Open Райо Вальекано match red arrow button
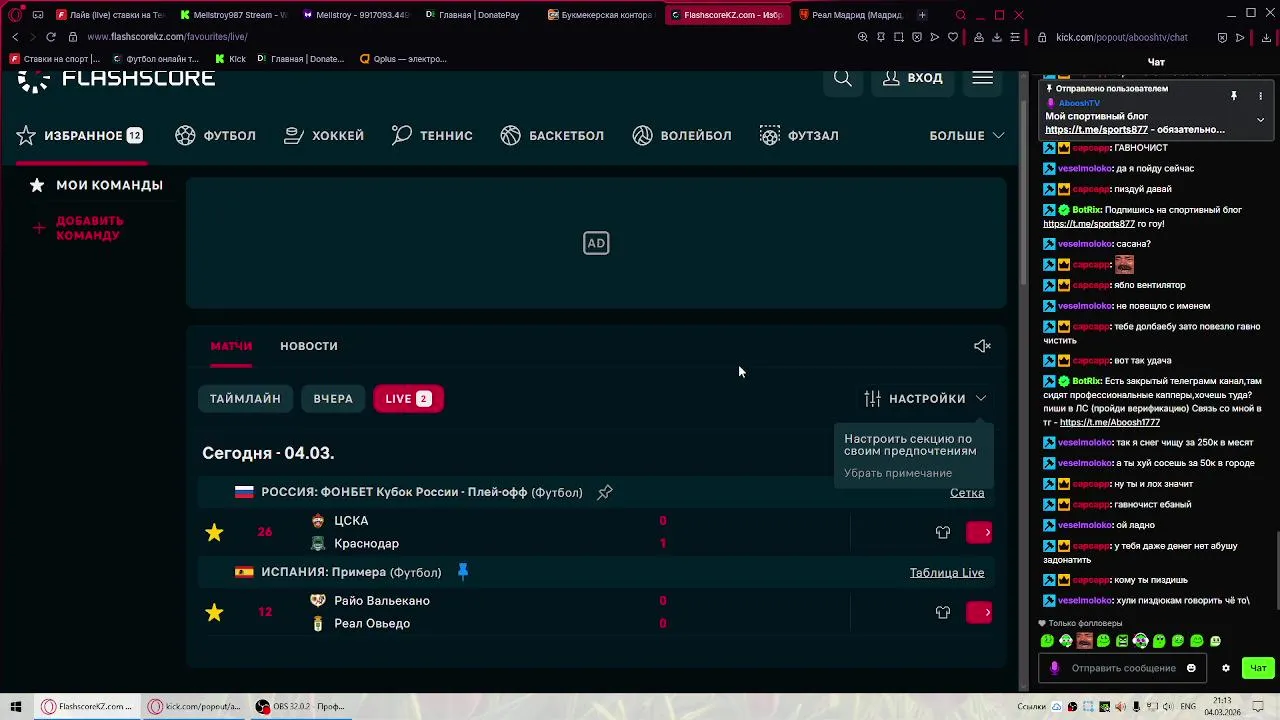This screenshot has width=1280, height=720. point(980,613)
